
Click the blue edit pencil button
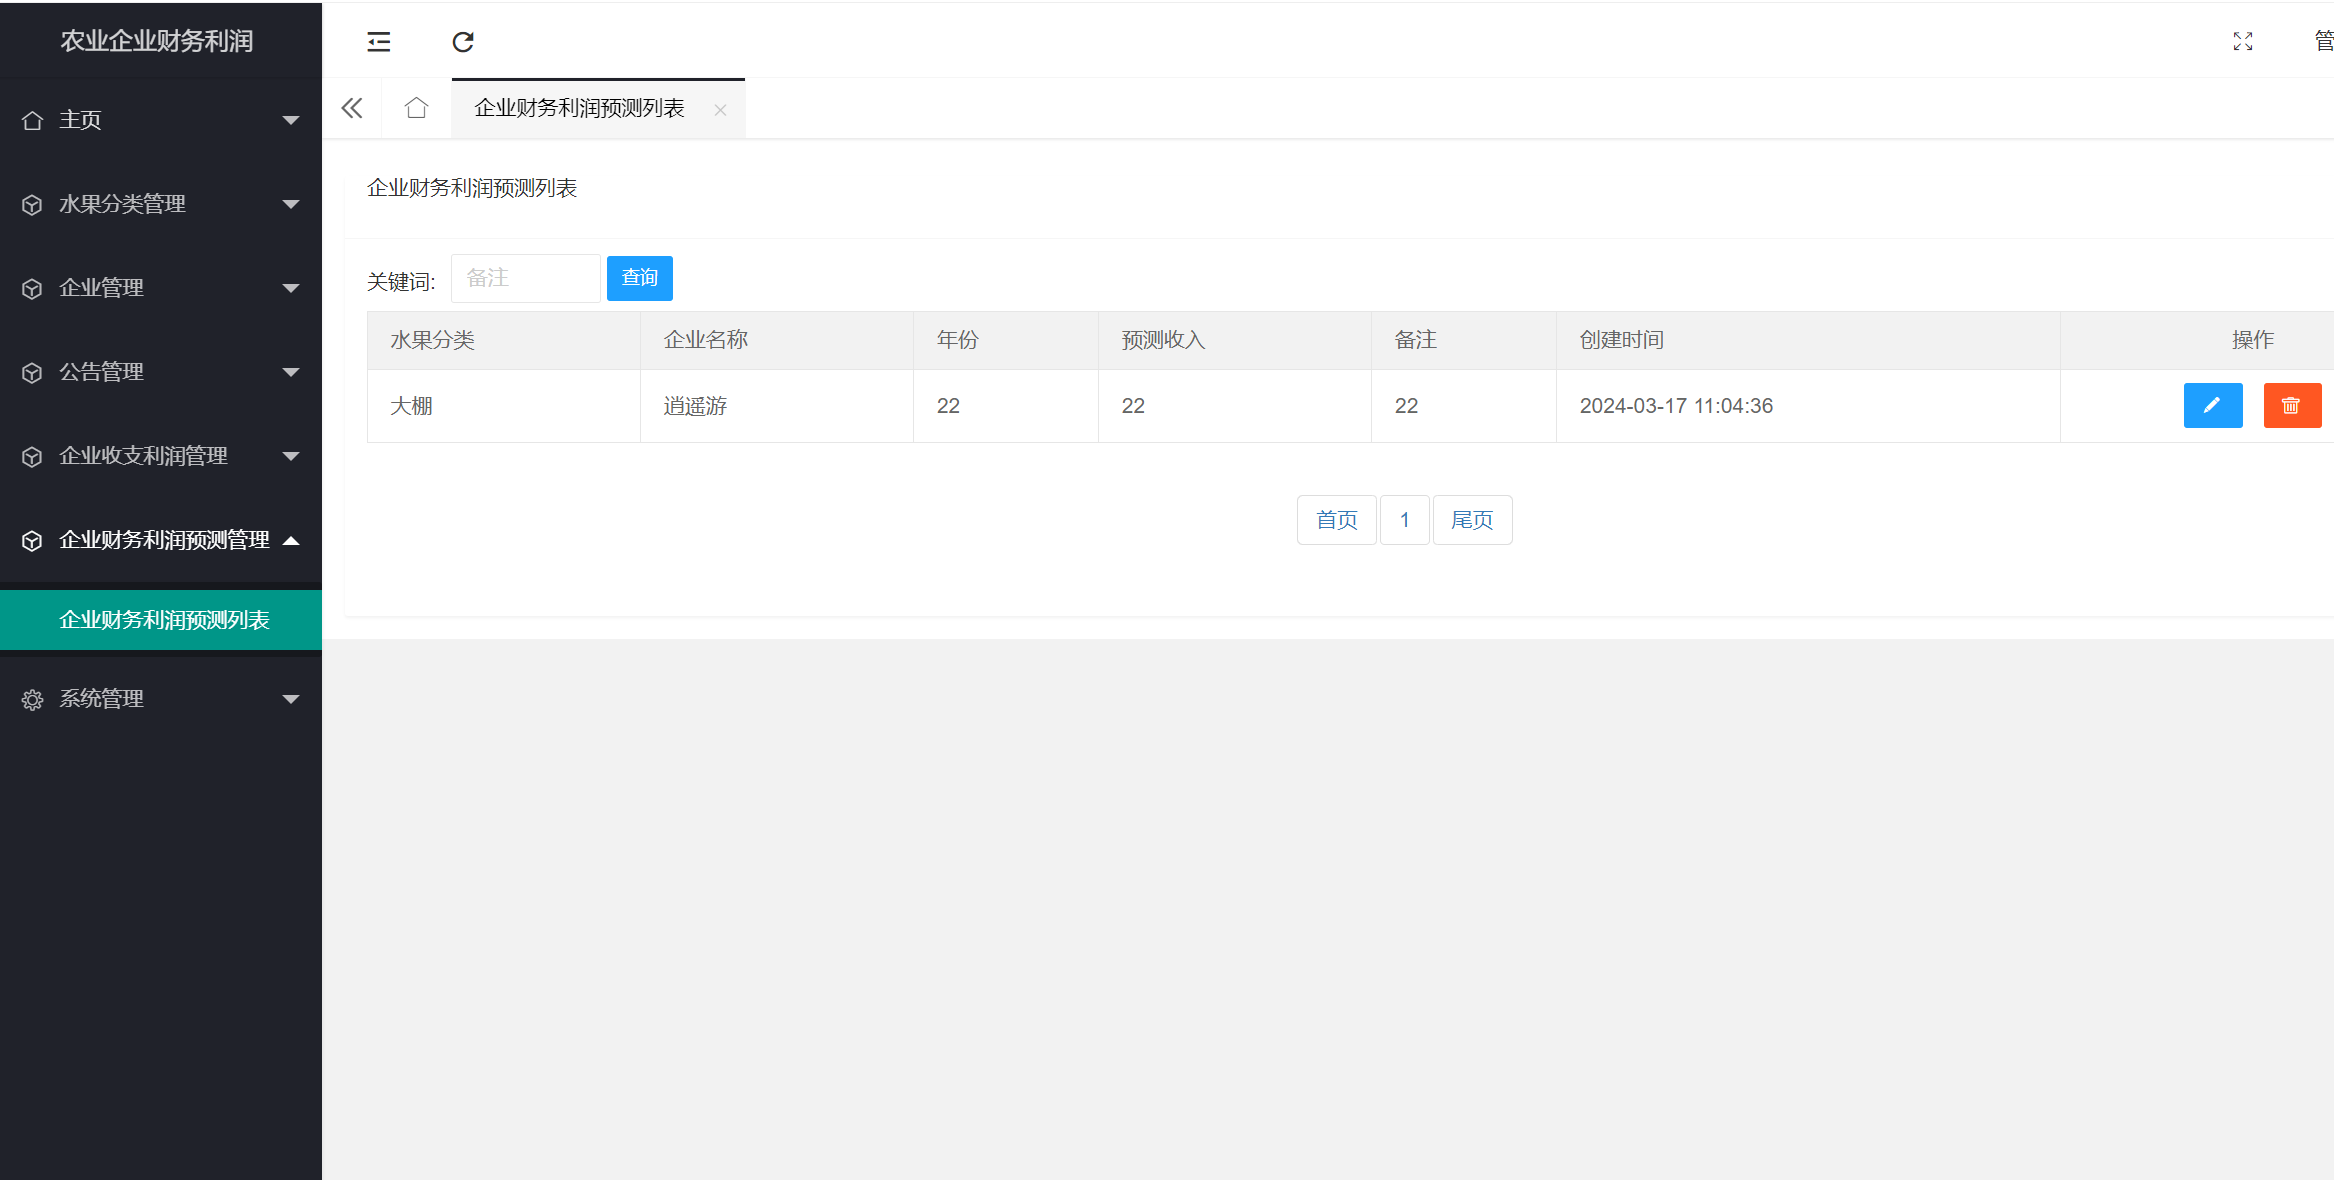[x=2212, y=405]
